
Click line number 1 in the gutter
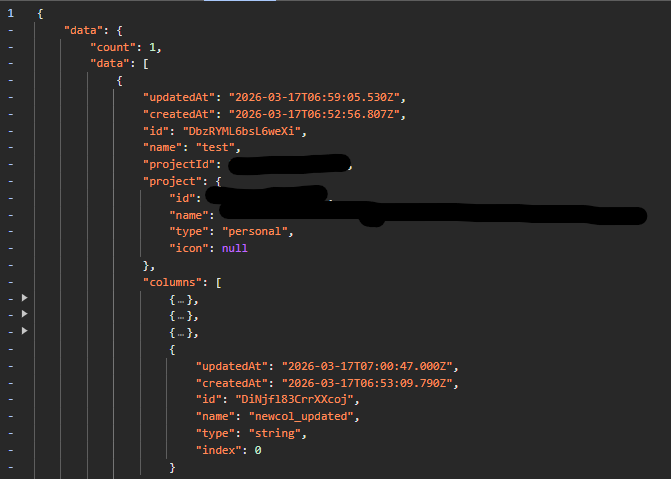point(11,14)
